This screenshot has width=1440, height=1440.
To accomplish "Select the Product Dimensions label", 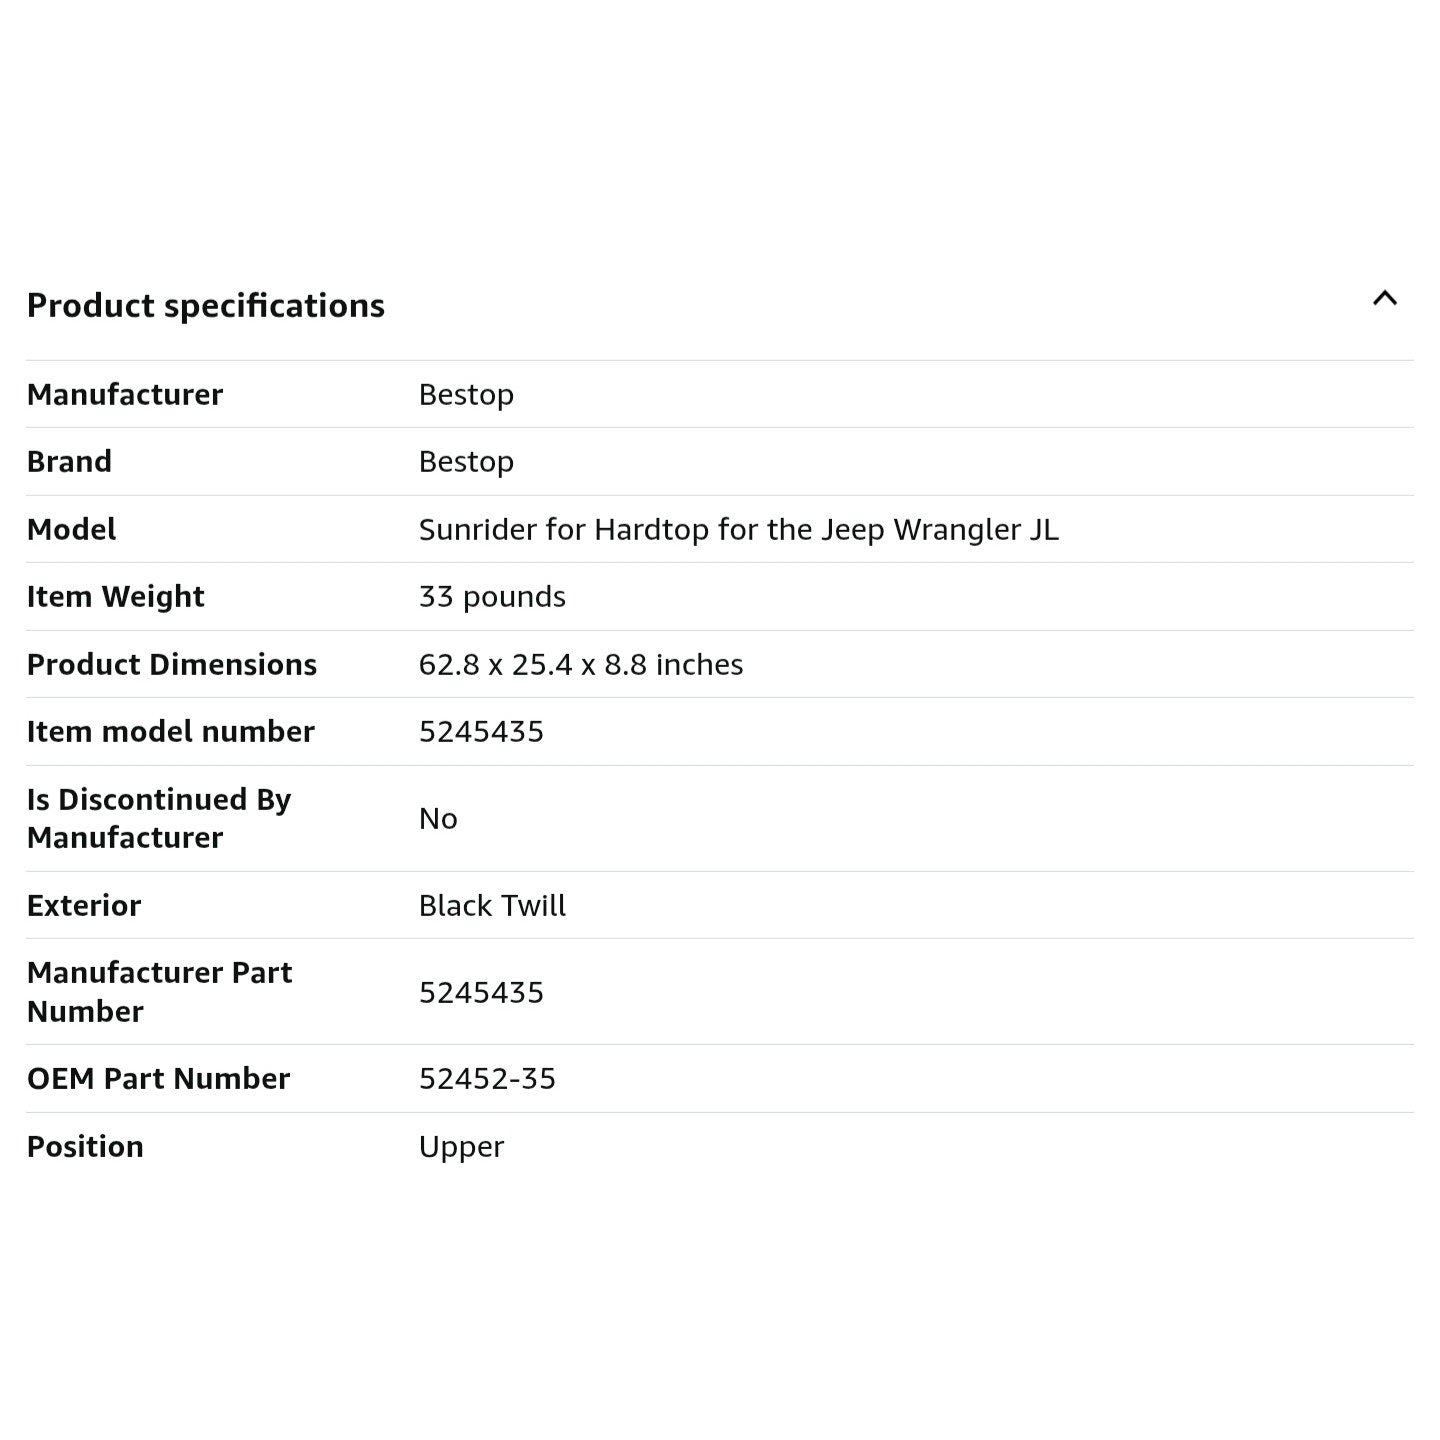I will 171,665.
